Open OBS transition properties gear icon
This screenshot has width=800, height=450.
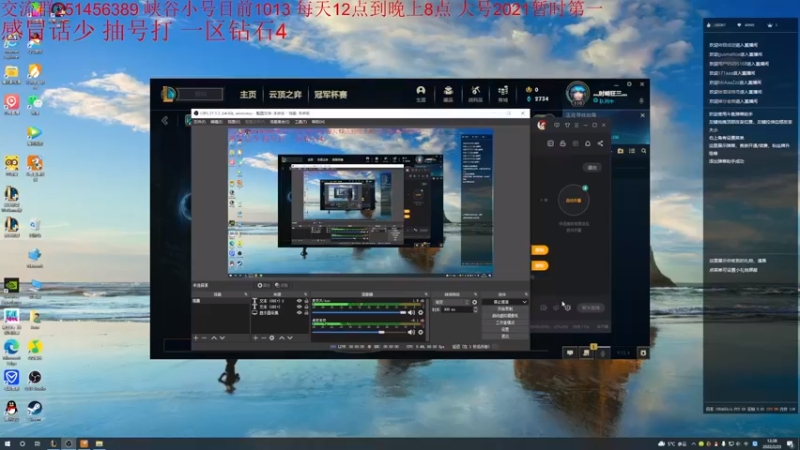[474, 302]
